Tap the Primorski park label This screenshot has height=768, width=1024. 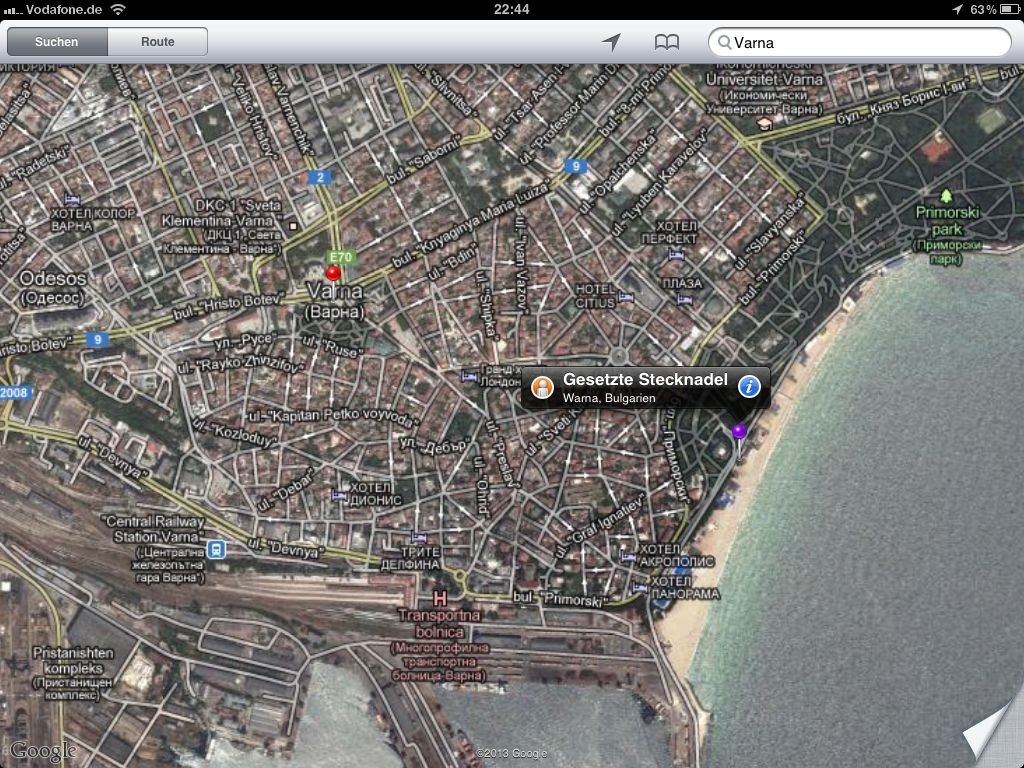point(948,236)
